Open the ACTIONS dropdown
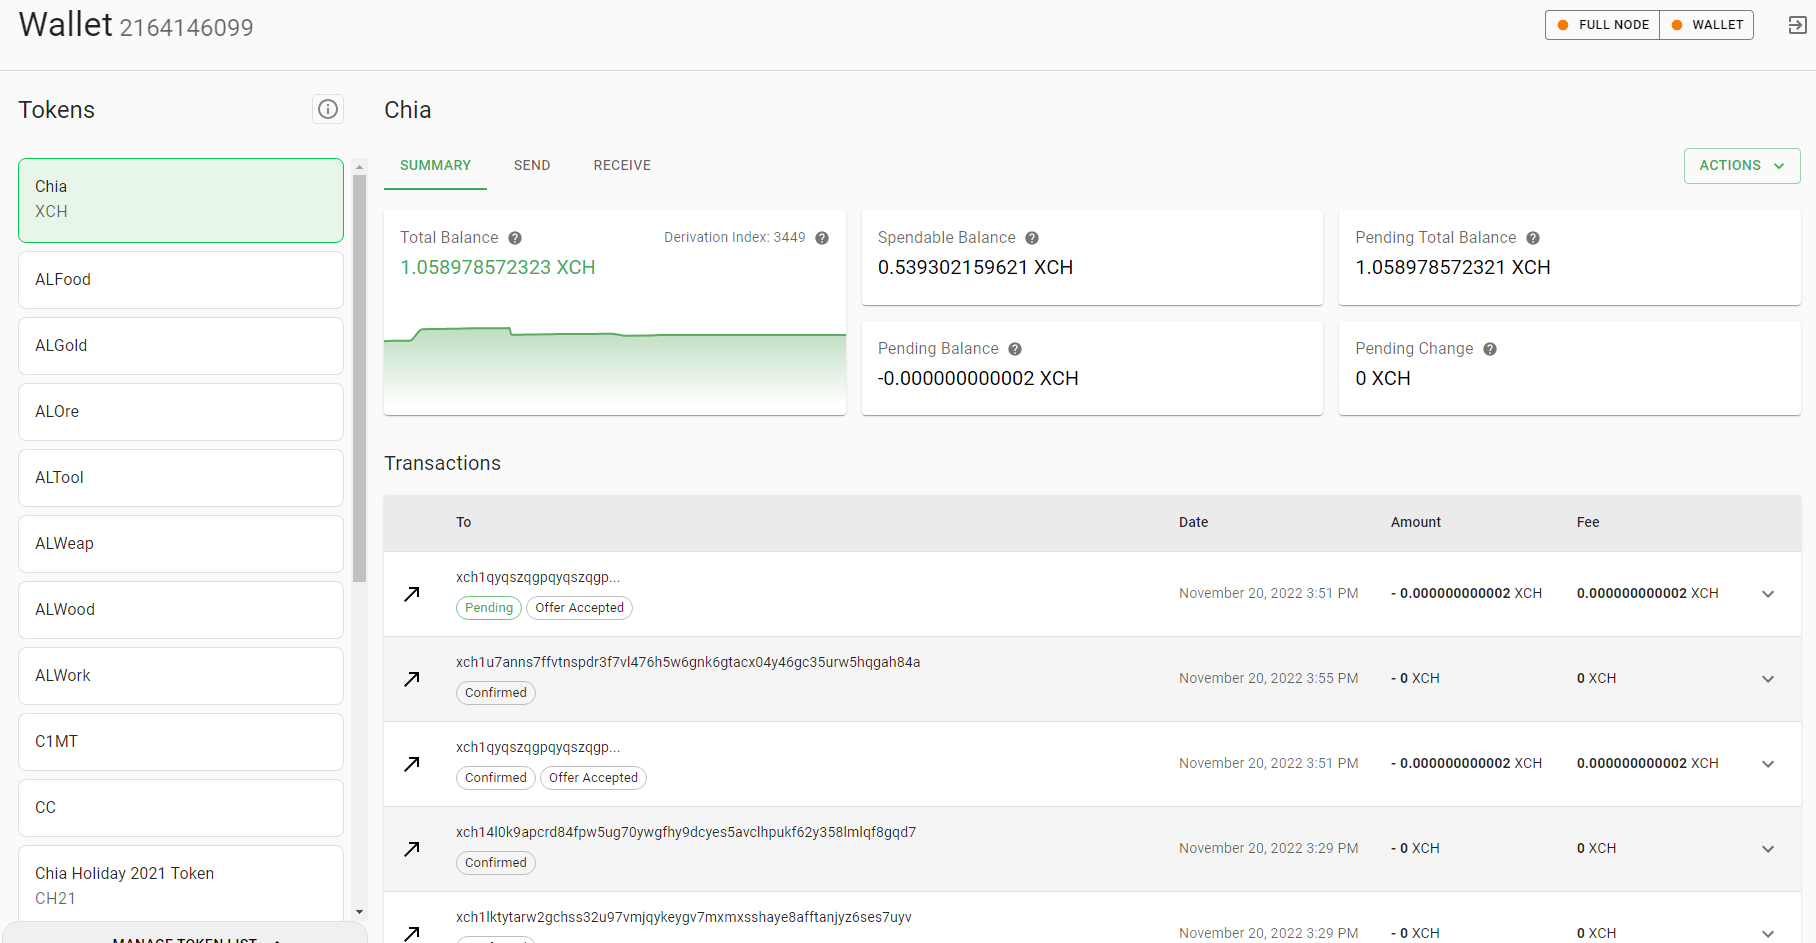Screen dimensions: 1816x943 1742,165
